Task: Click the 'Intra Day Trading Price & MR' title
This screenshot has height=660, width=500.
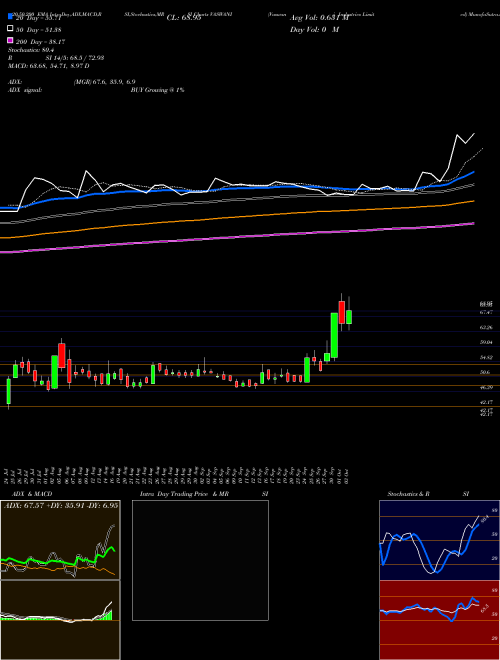Action: pos(184,494)
